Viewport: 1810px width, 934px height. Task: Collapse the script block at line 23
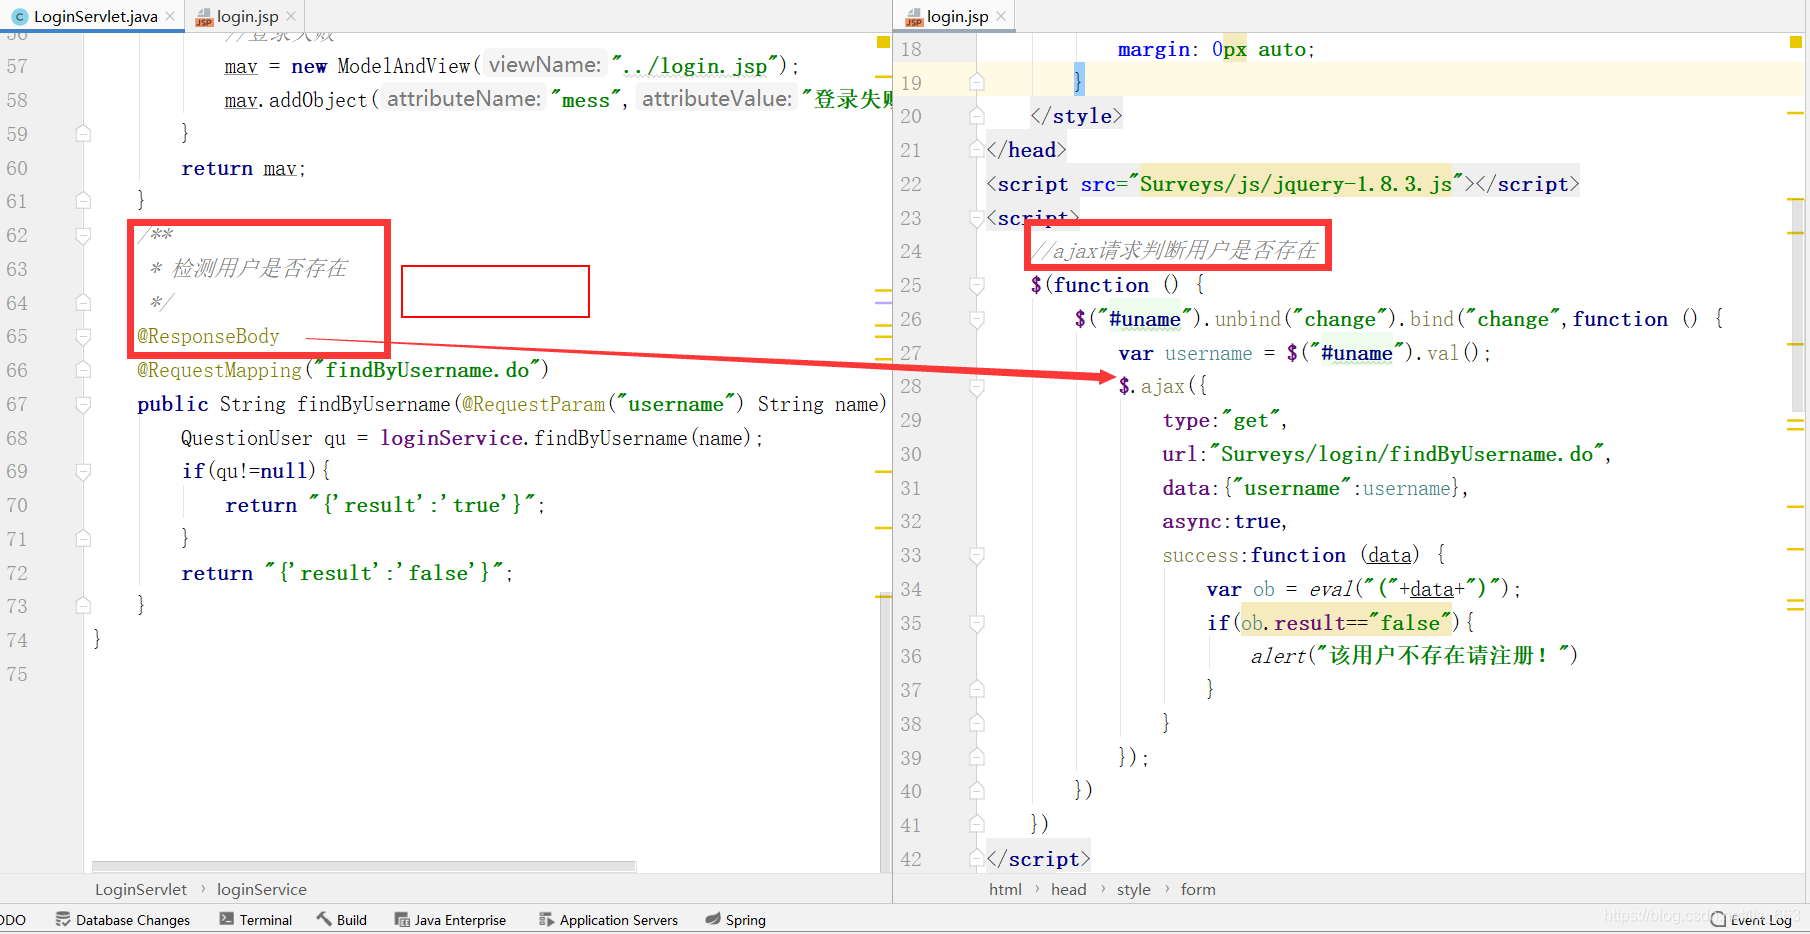pos(977,218)
